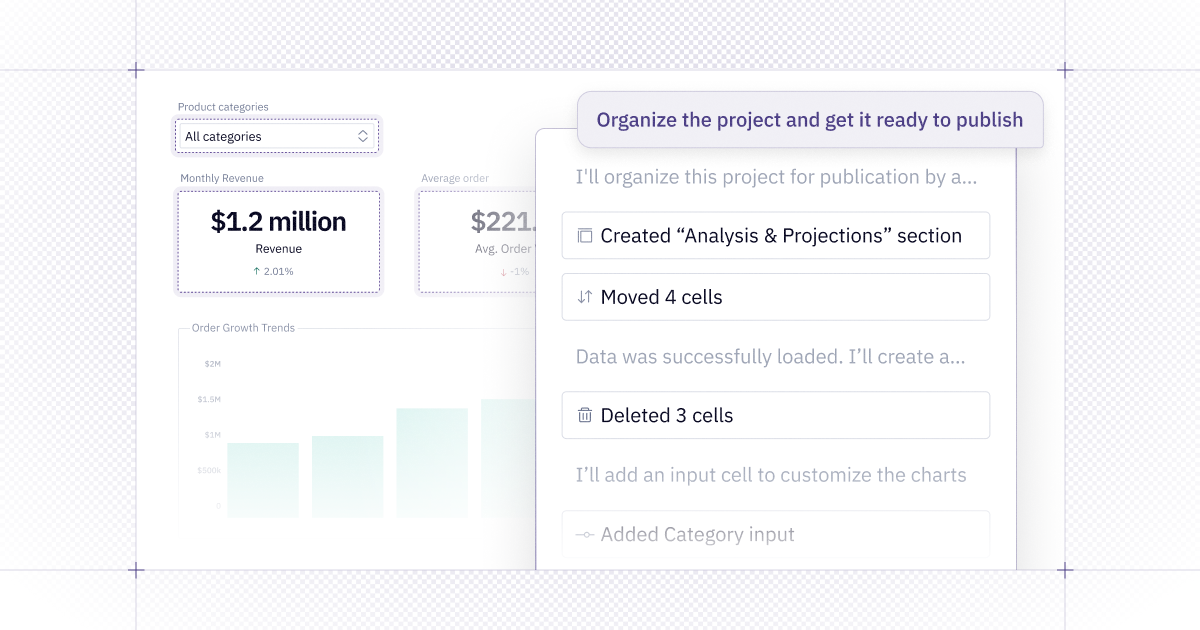This screenshot has height=630, width=1200.
Task: Click the tallest bar in Order Growth Trends
Action: point(508,458)
